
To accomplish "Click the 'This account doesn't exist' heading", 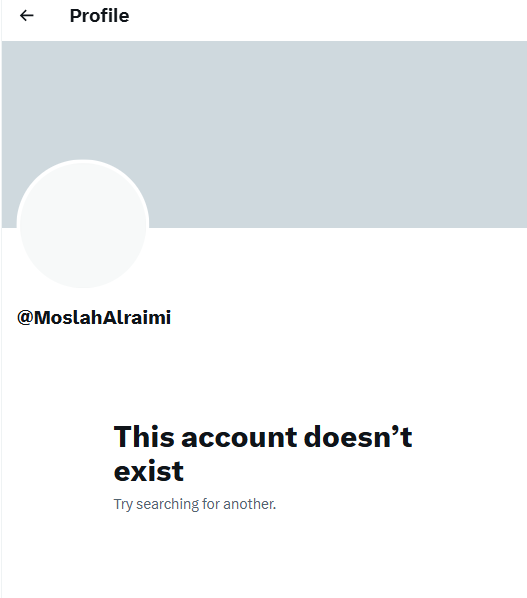I will (263, 453).
